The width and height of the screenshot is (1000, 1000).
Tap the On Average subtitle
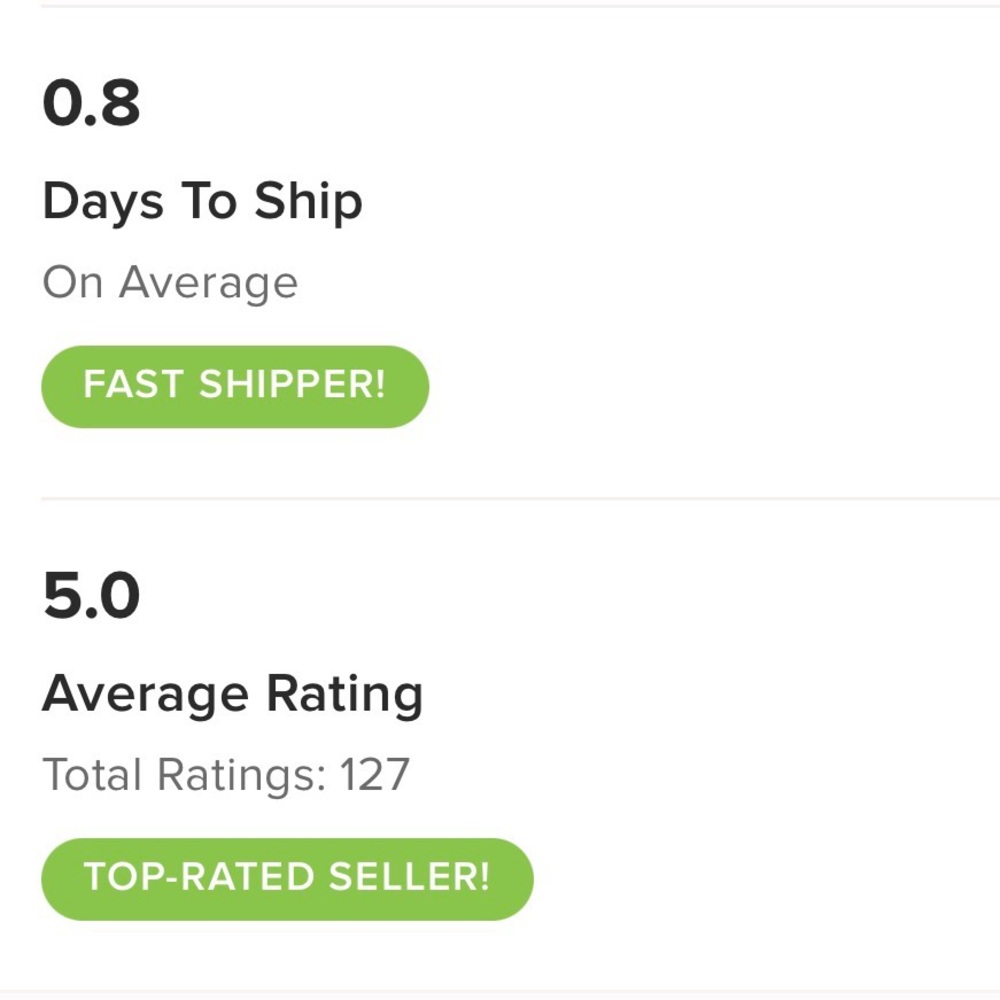(x=170, y=283)
